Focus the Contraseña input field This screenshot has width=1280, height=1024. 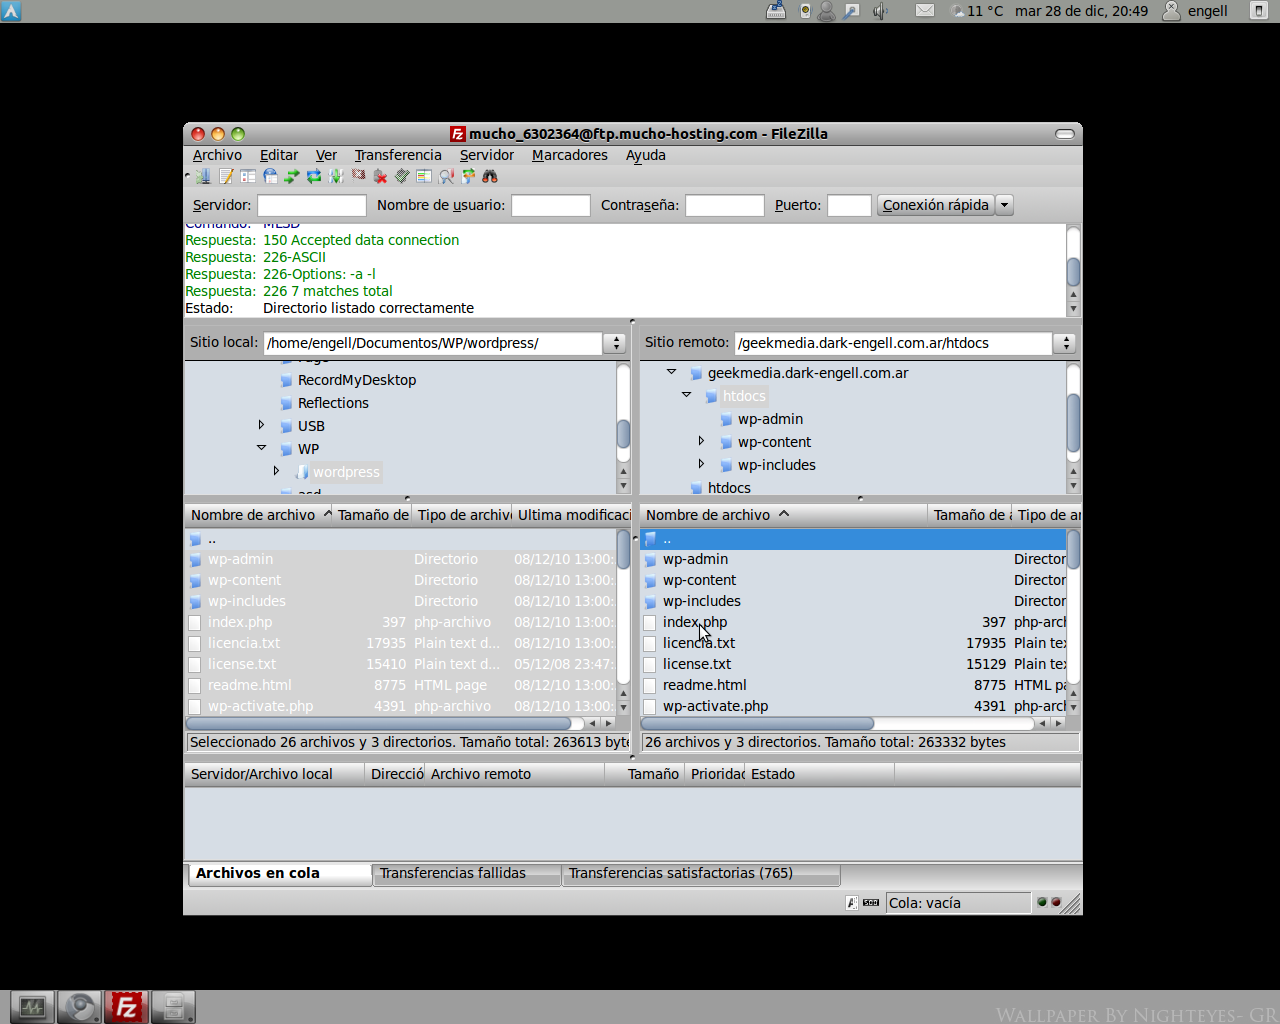pyautogui.click(x=725, y=205)
